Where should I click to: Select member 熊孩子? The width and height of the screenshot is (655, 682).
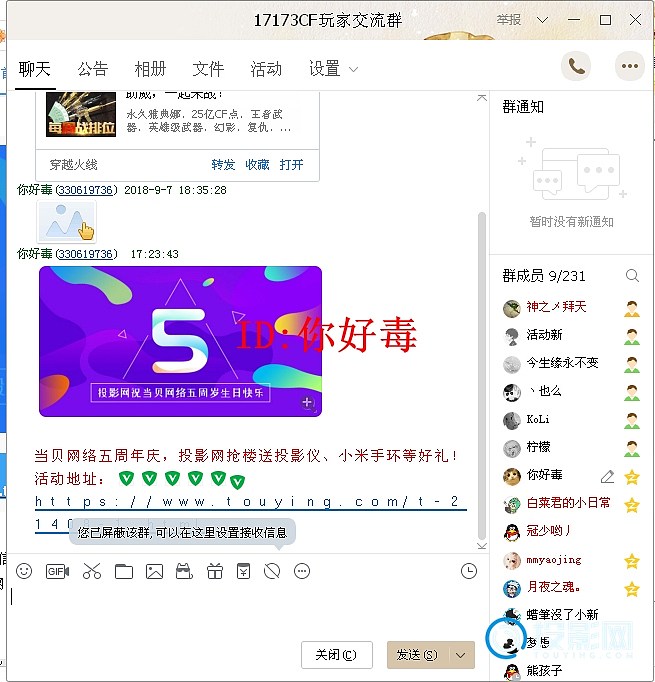(x=544, y=671)
